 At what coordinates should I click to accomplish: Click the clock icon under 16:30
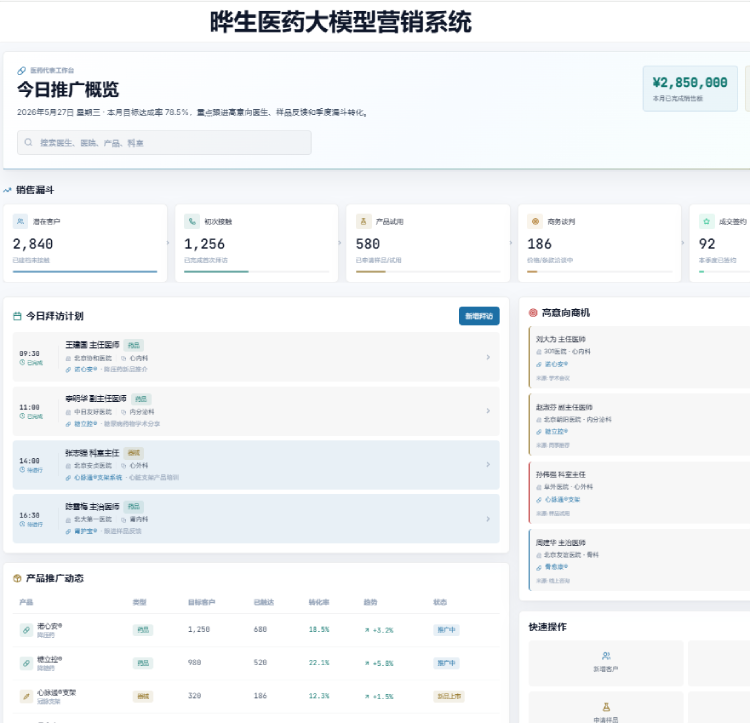22,524
